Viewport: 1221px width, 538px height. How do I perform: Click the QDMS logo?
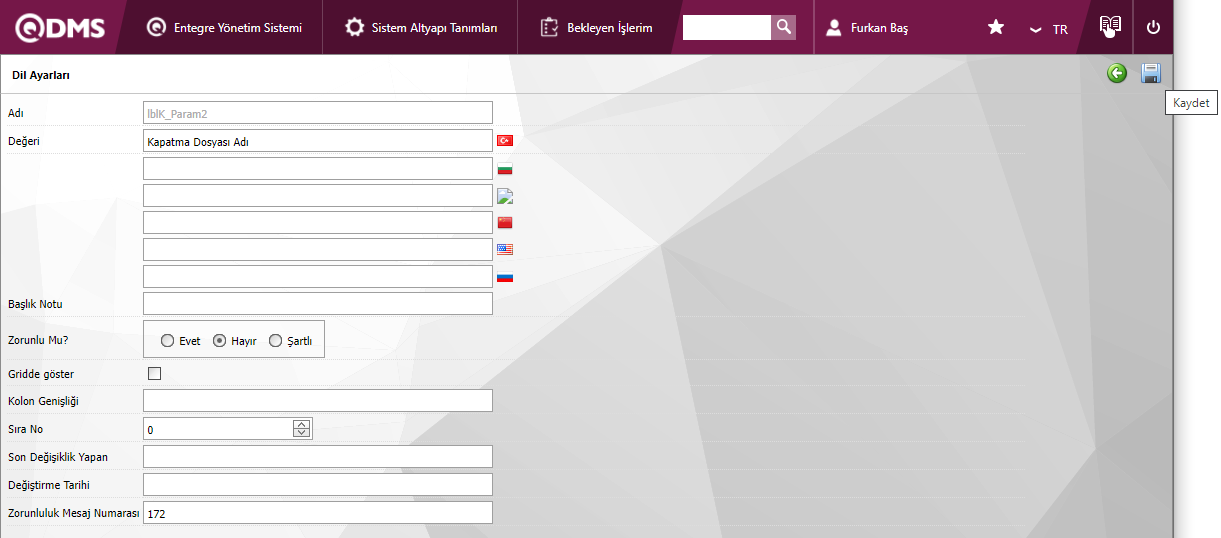click(x=60, y=27)
